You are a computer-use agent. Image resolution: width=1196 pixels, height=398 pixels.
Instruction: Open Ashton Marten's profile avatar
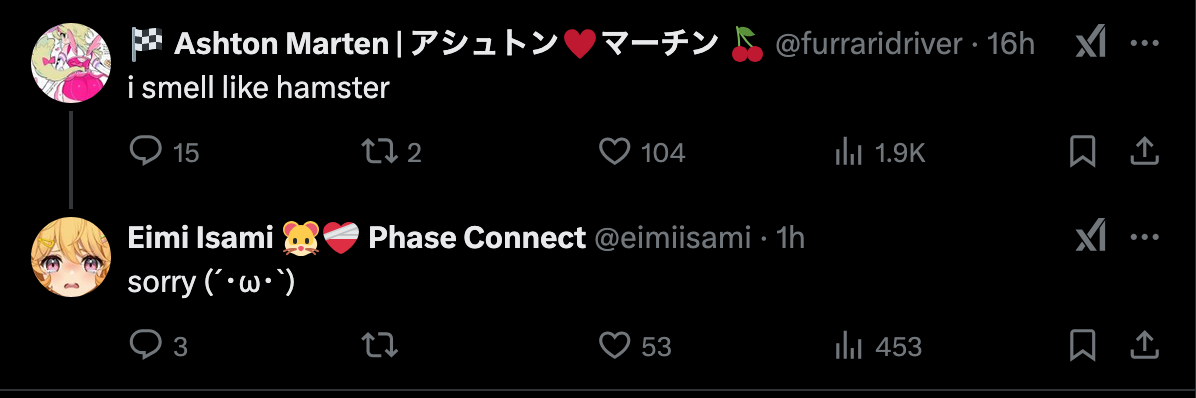70,63
